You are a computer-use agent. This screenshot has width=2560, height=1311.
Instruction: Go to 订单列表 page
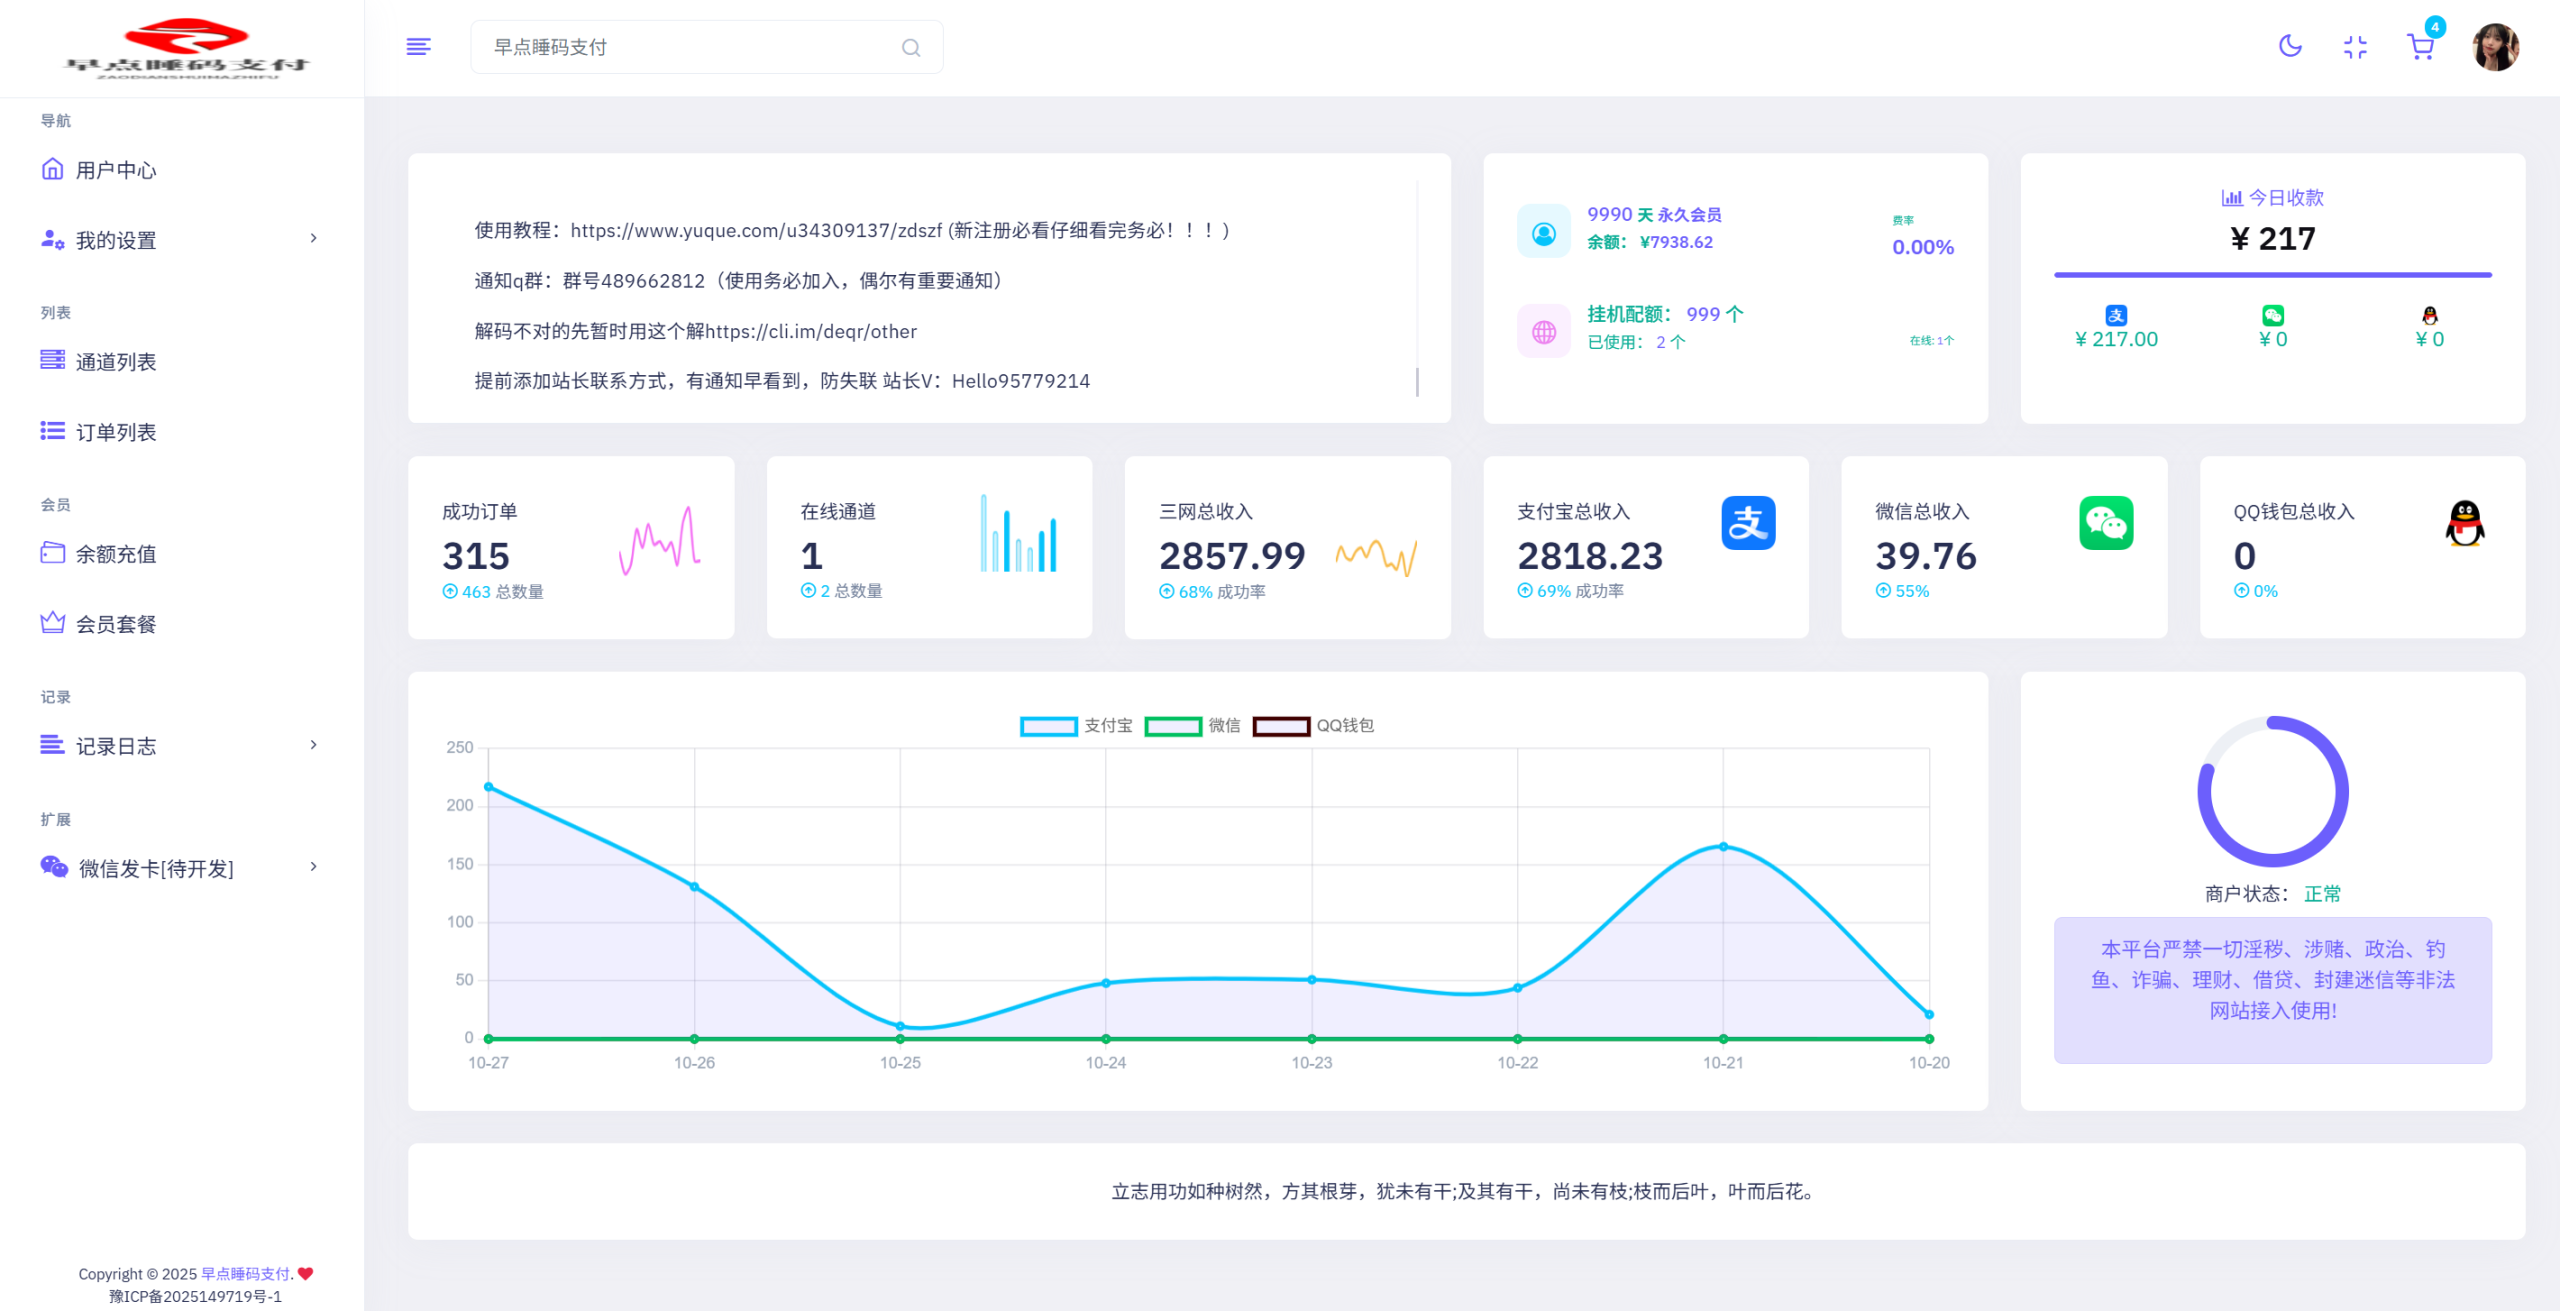coord(116,432)
